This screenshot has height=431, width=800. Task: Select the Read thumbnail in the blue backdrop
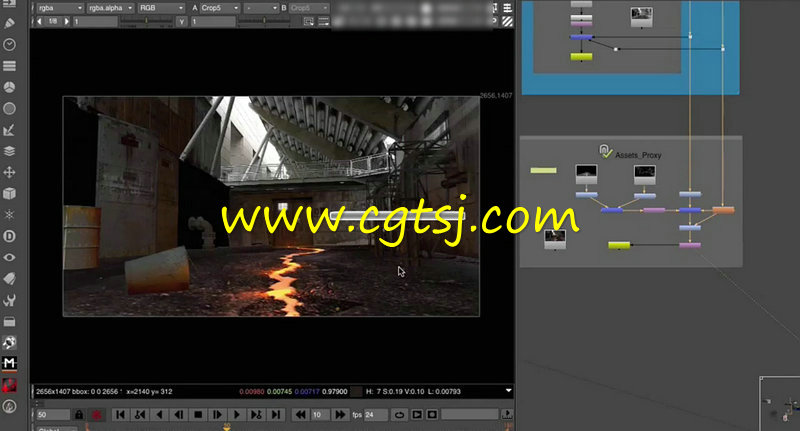click(x=641, y=16)
